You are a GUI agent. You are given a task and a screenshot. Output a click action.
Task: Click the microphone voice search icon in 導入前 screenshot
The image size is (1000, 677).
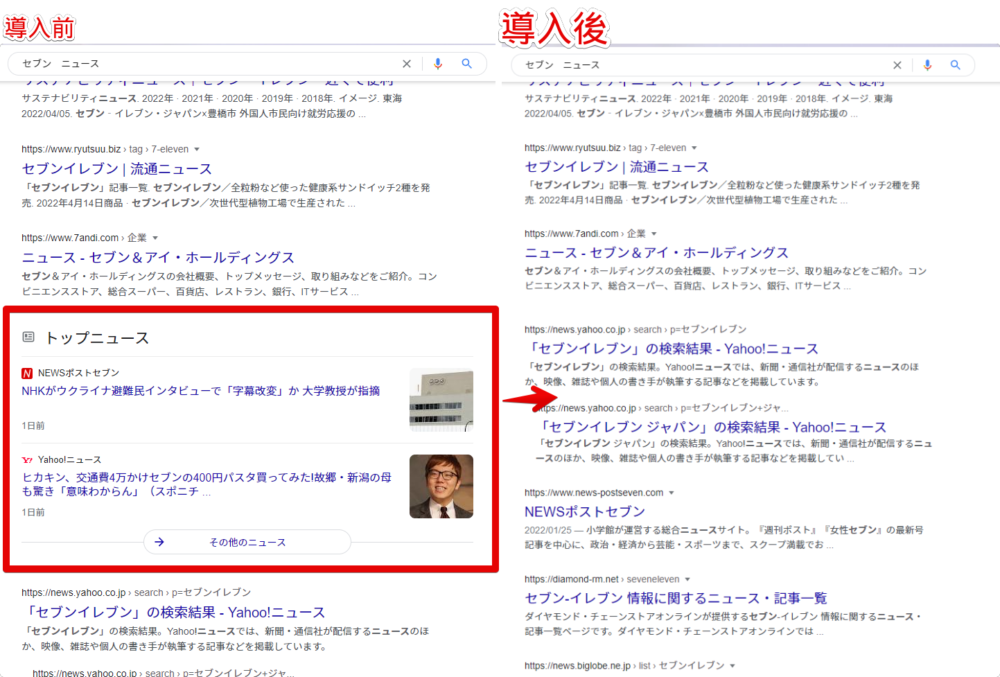[x=437, y=64]
